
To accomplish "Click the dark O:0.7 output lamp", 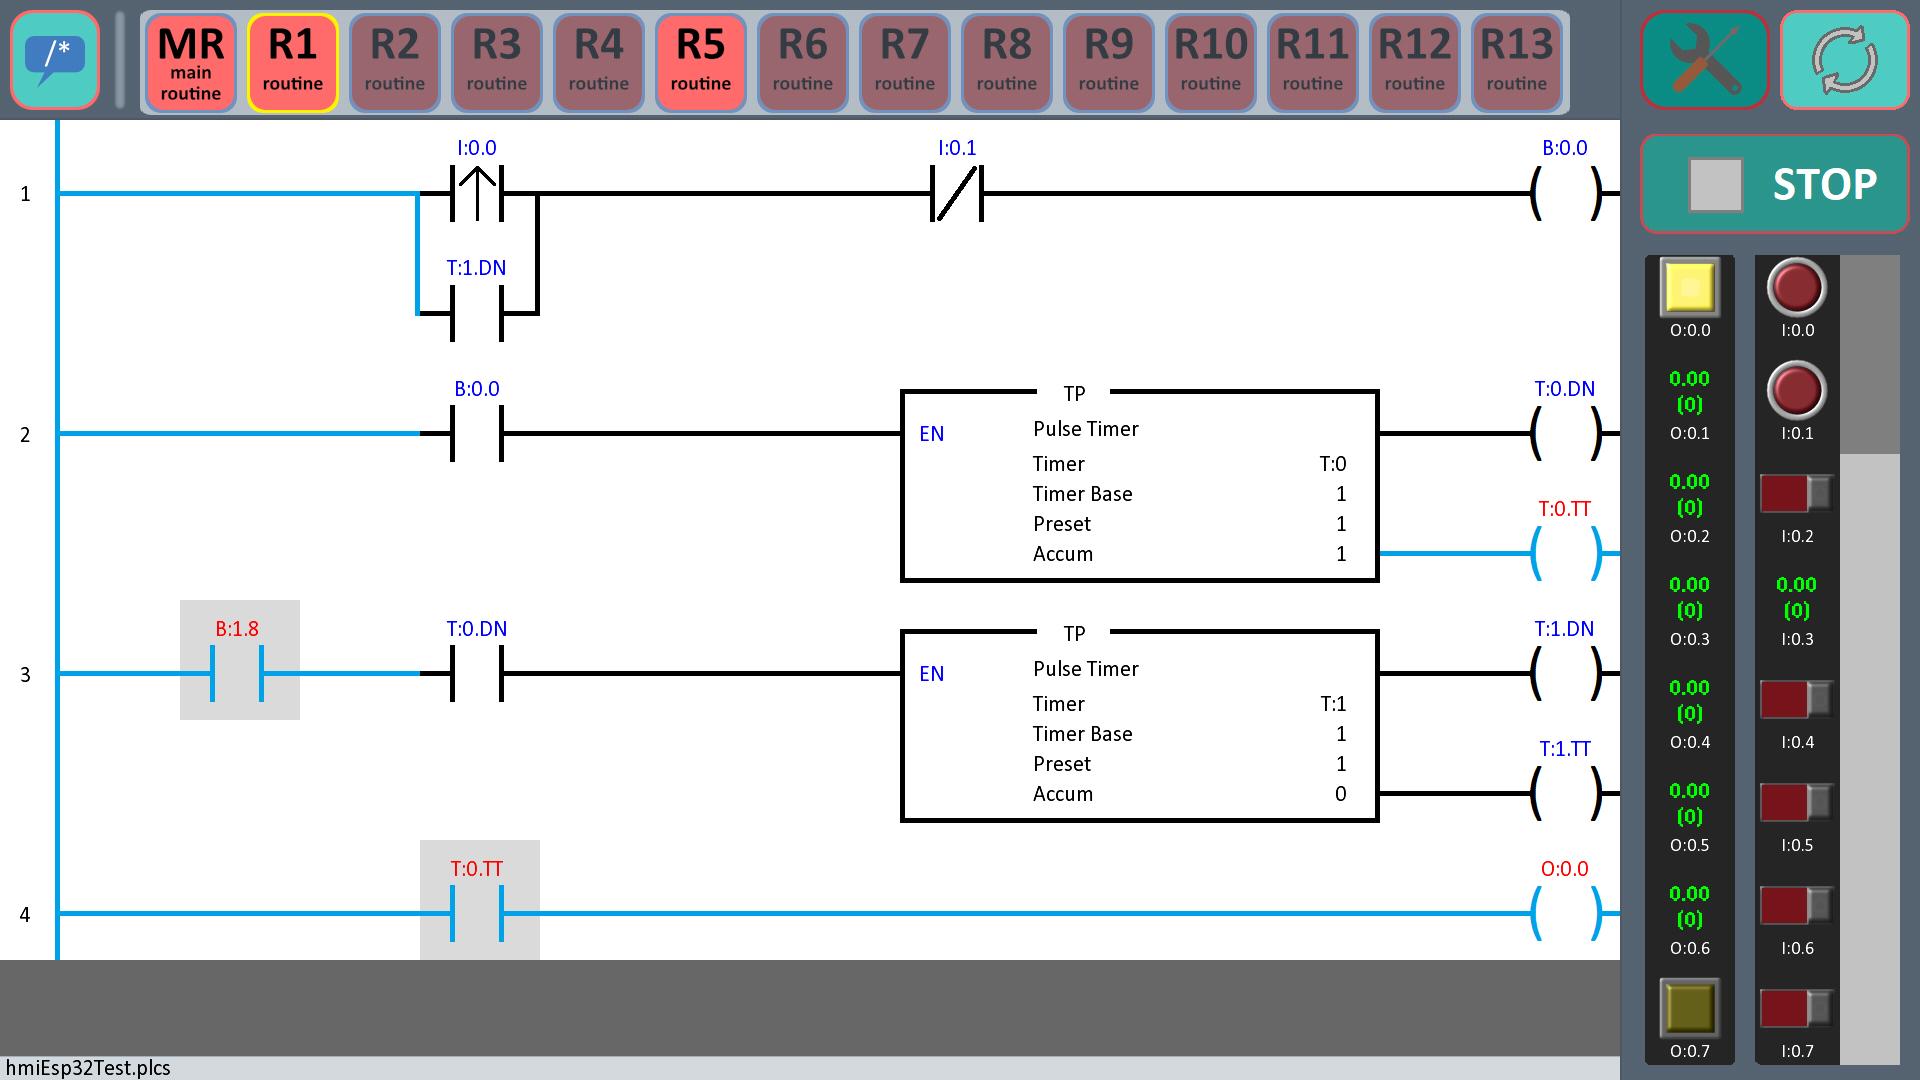I will click(x=1690, y=1008).
